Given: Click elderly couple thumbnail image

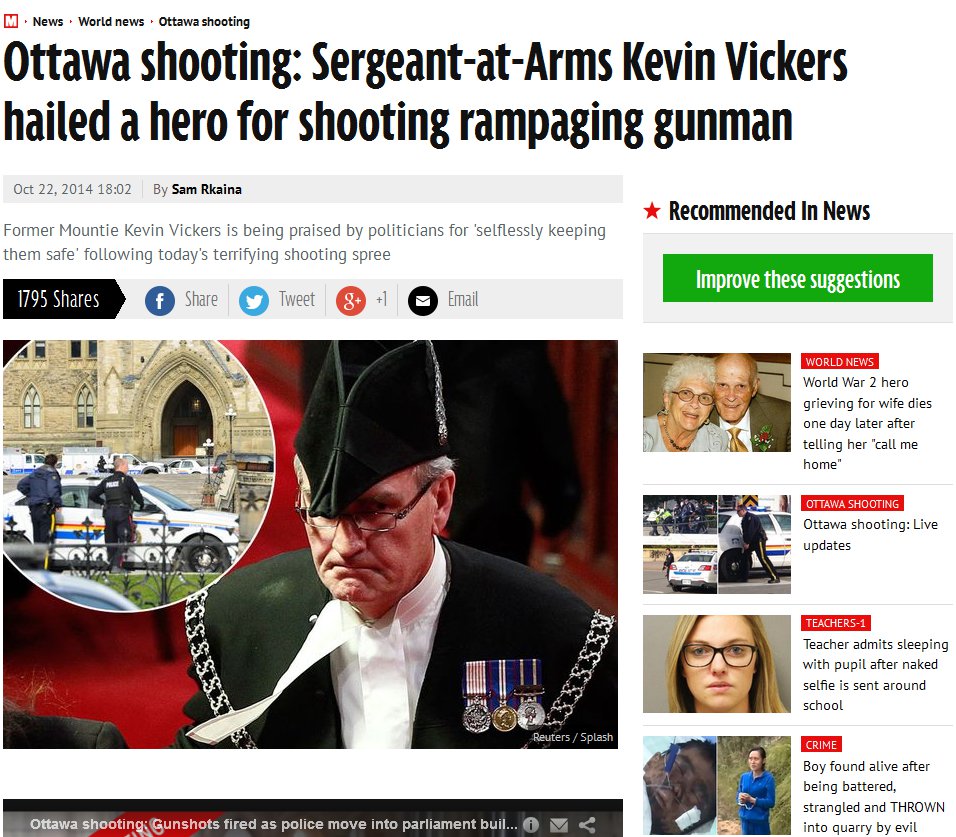Looking at the screenshot, I should [716, 402].
